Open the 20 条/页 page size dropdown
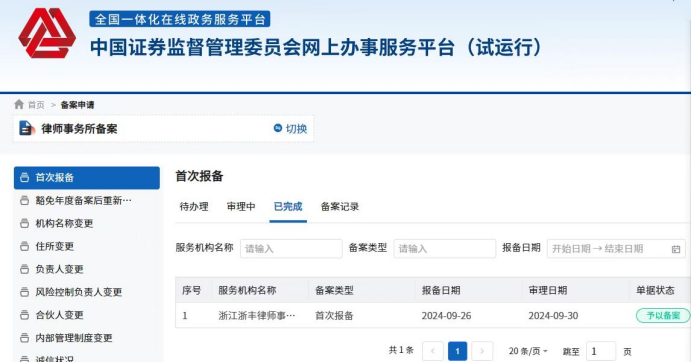Image resolution: width=692 pixels, height=362 pixels. pos(528,351)
